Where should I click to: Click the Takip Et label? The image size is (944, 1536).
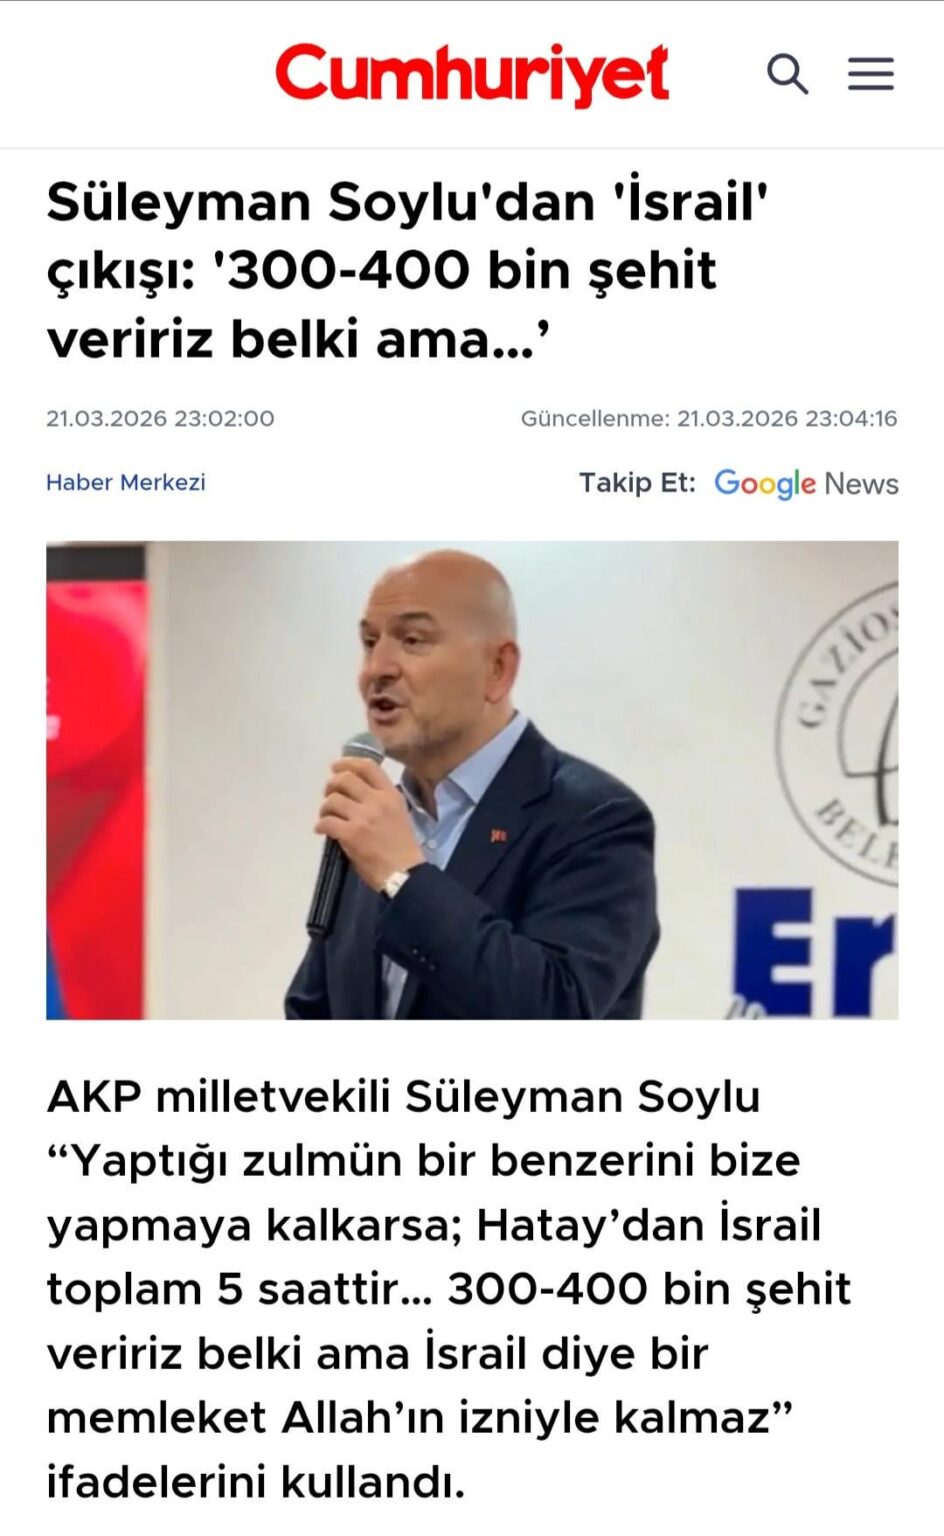click(x=637, y=482)
